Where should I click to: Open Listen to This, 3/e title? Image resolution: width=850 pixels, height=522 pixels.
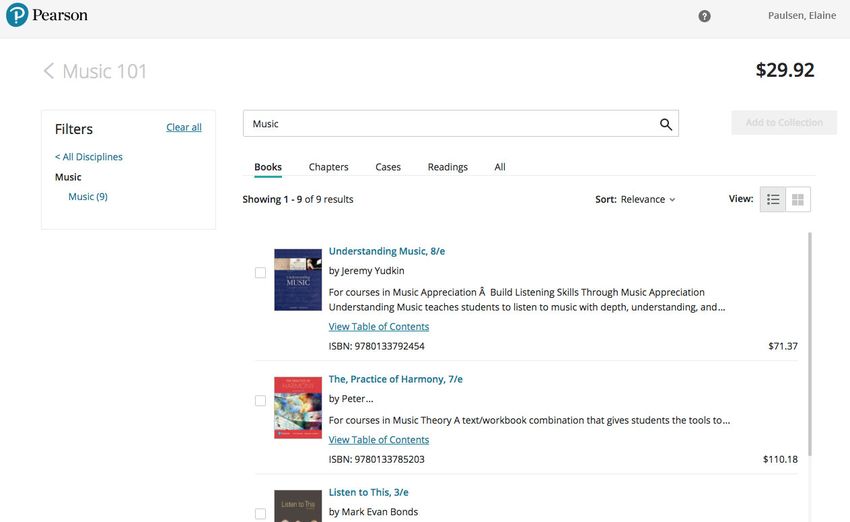369,492
